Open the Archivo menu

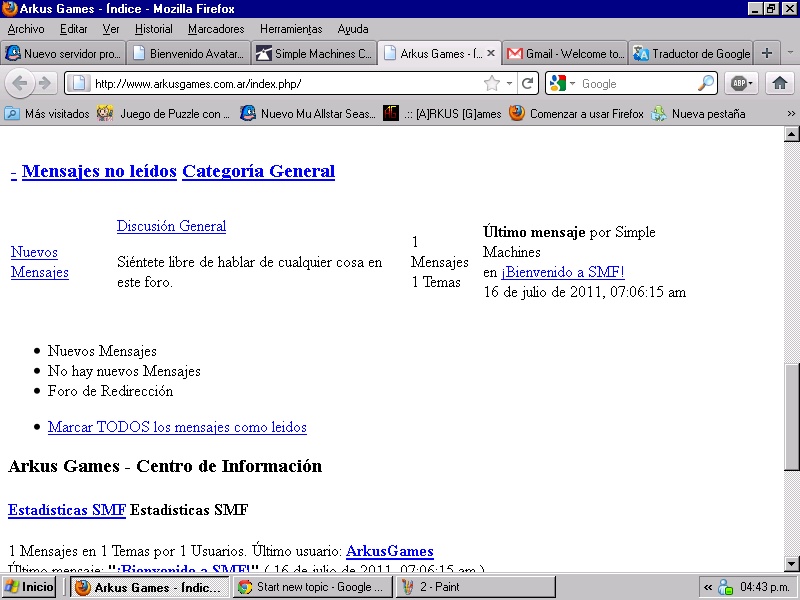[x=26, y=29]
